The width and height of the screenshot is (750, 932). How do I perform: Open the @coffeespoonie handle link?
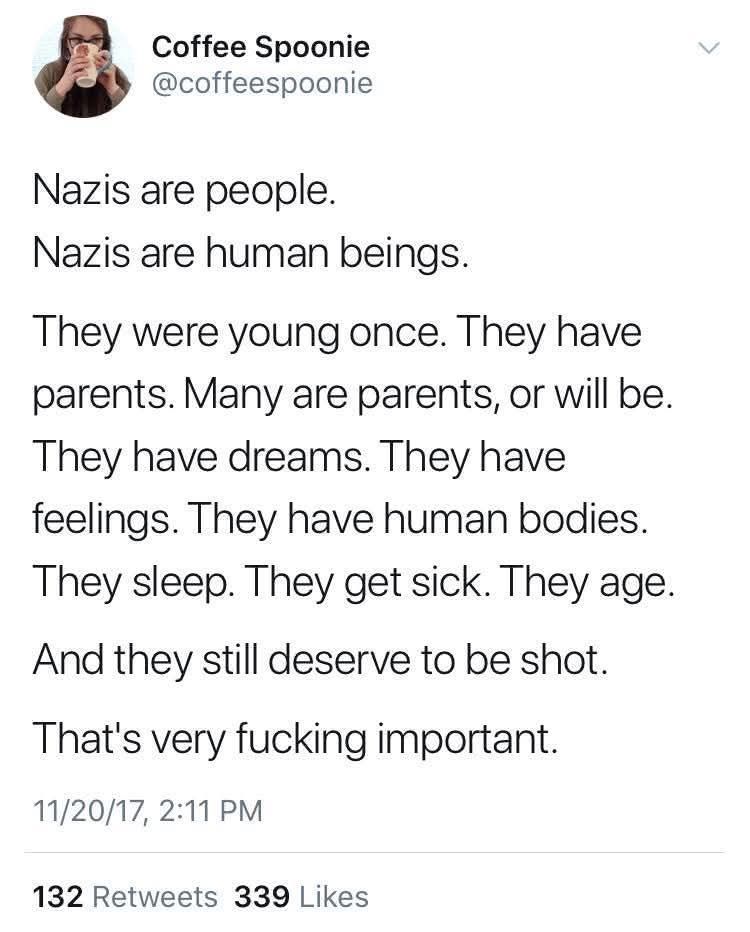262,83
